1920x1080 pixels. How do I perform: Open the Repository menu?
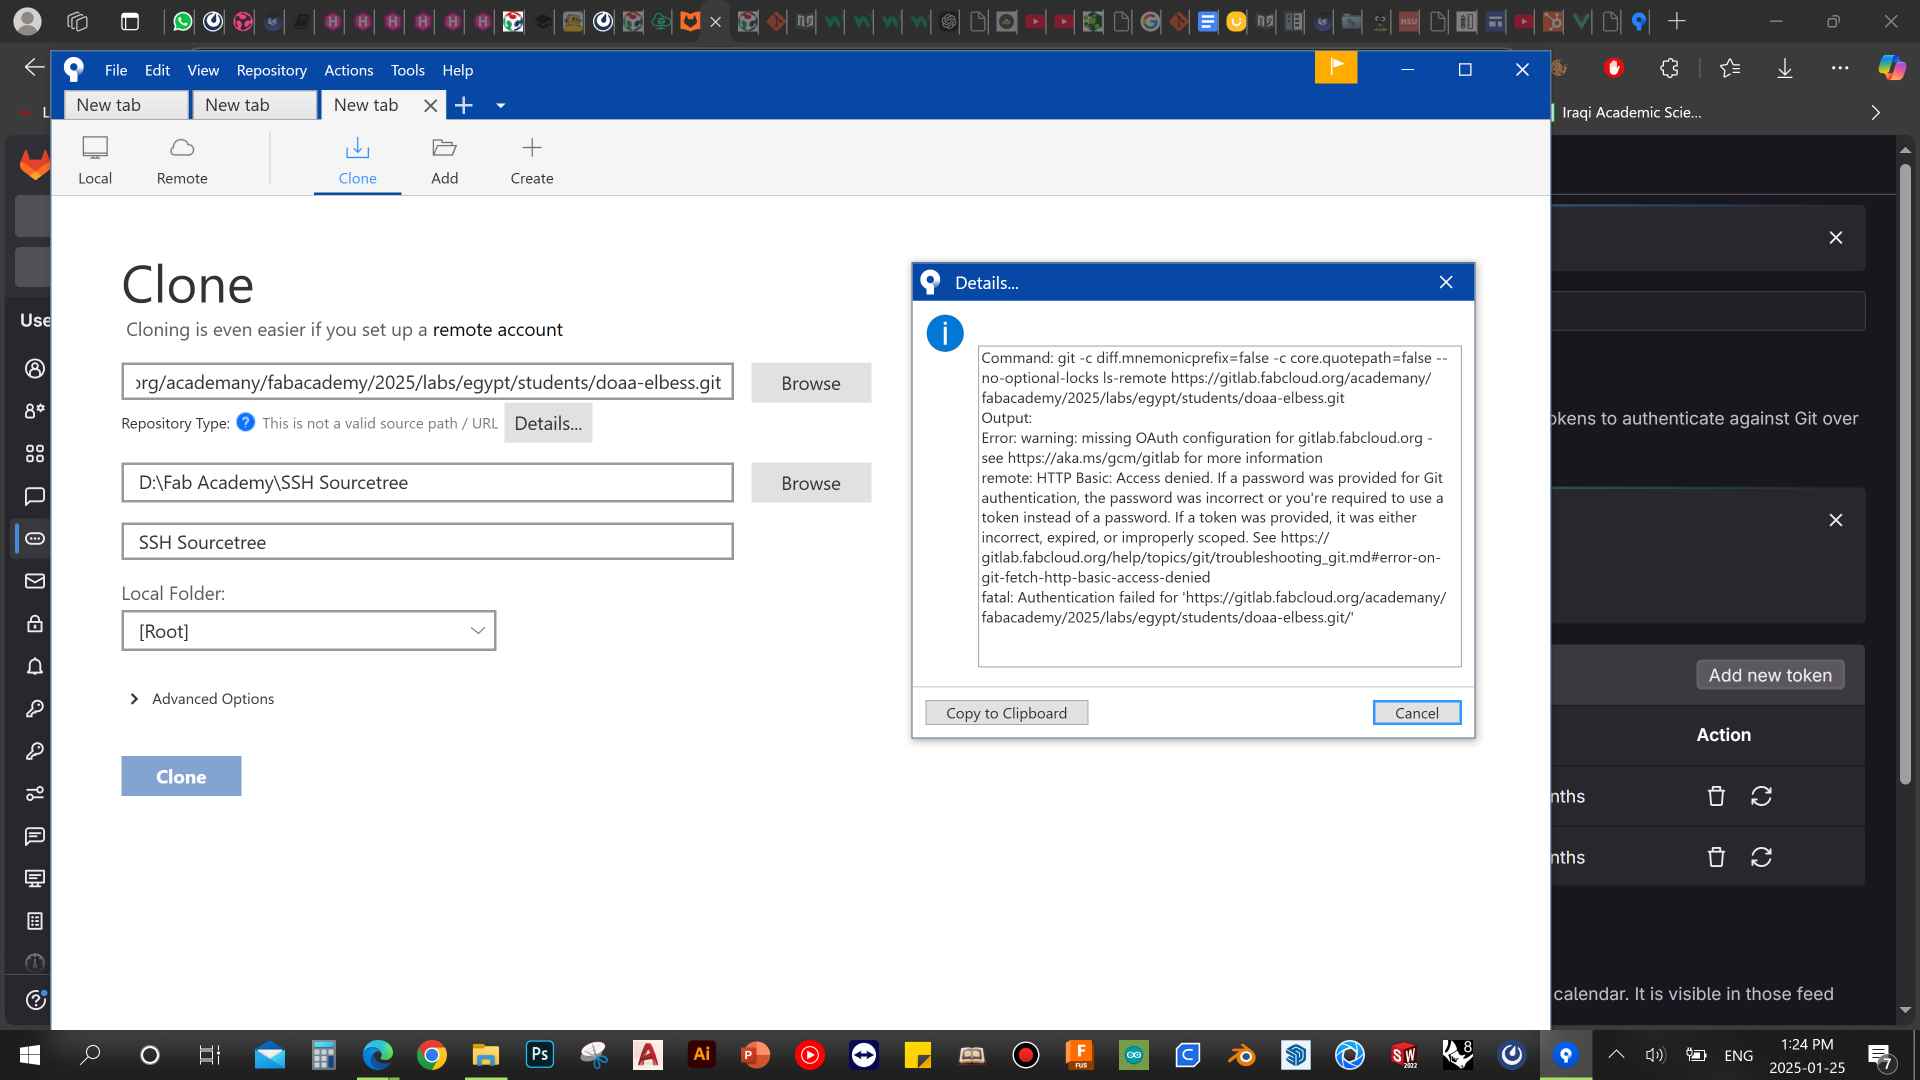click(271, 70)
